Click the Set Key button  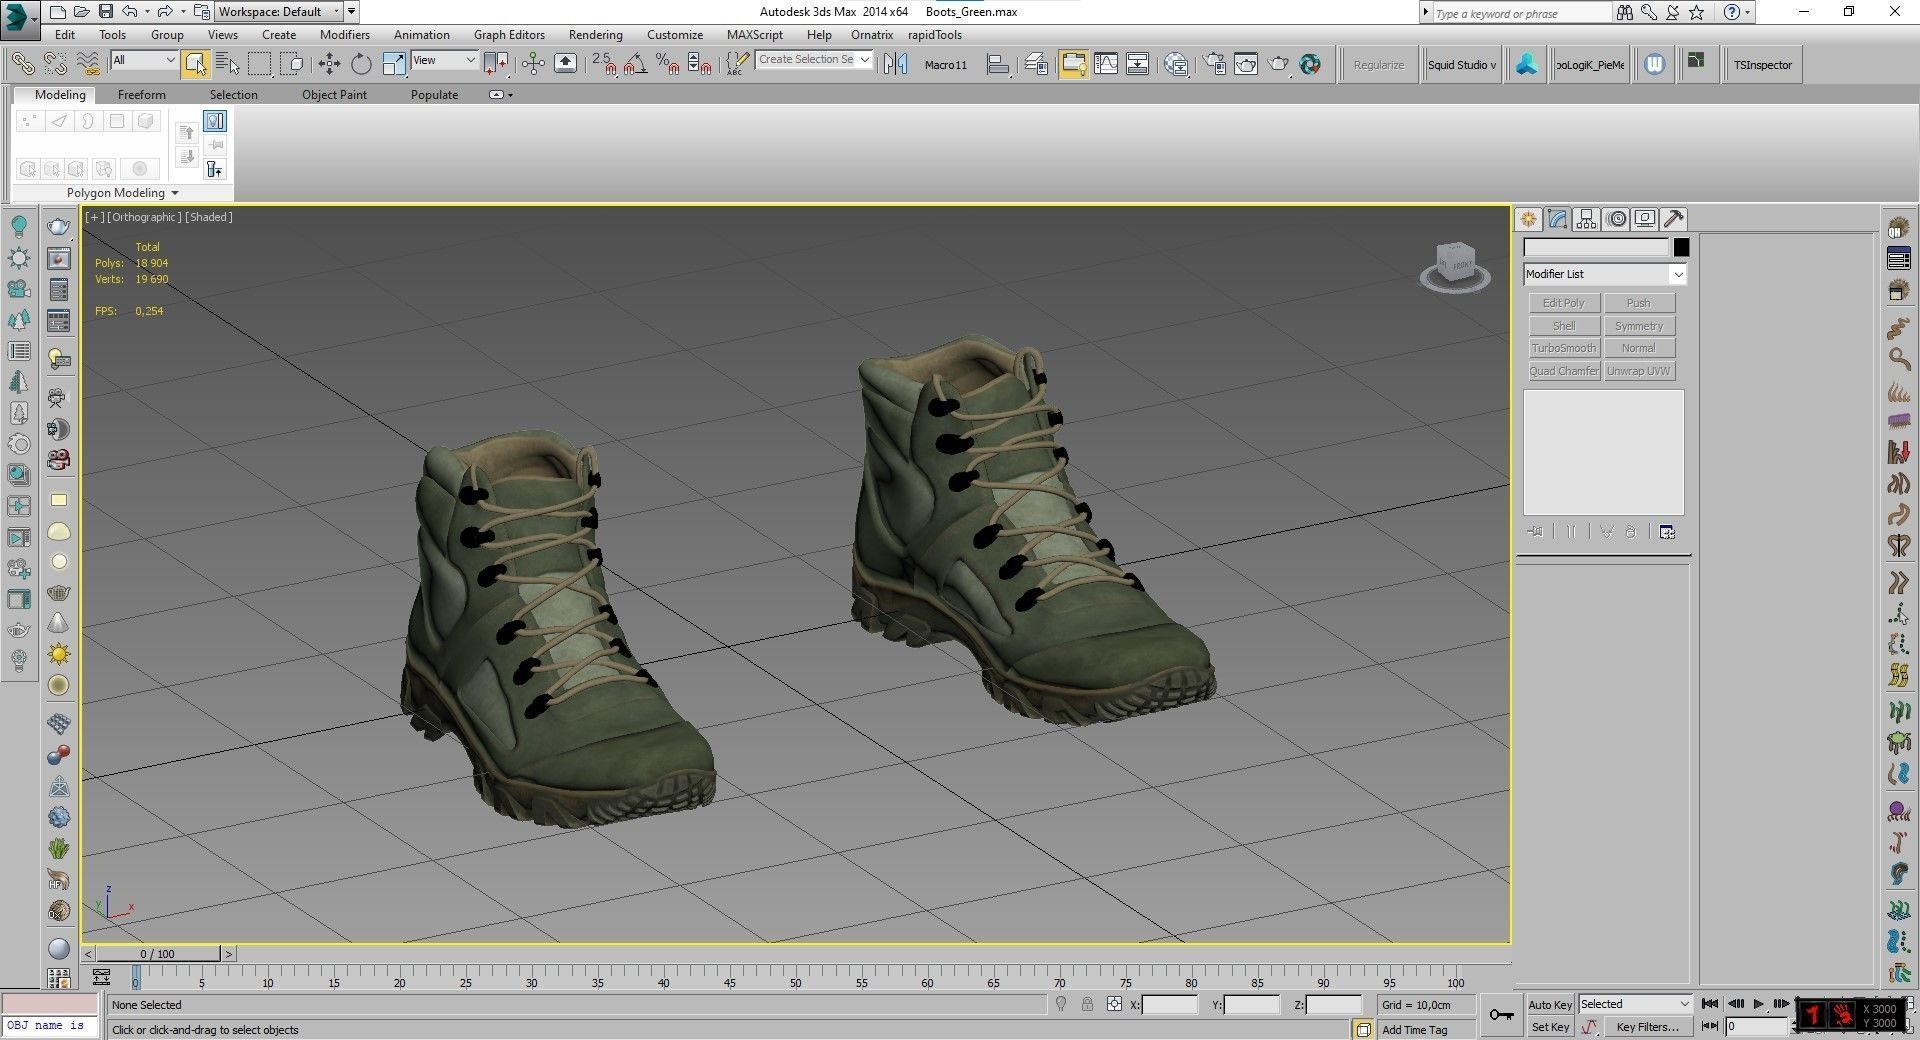tap(1550, 1027)
